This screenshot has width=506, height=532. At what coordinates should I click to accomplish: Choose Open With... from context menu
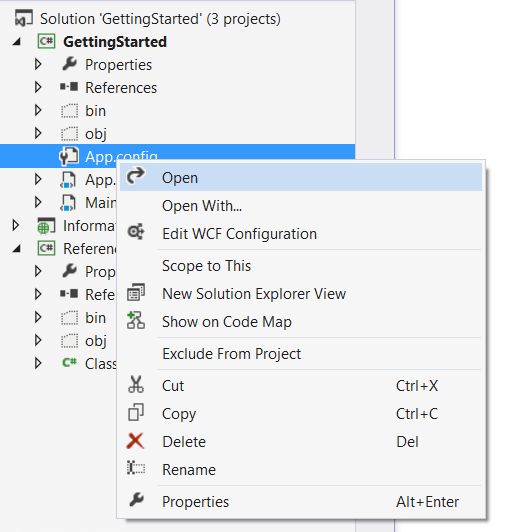pos(301,206)
